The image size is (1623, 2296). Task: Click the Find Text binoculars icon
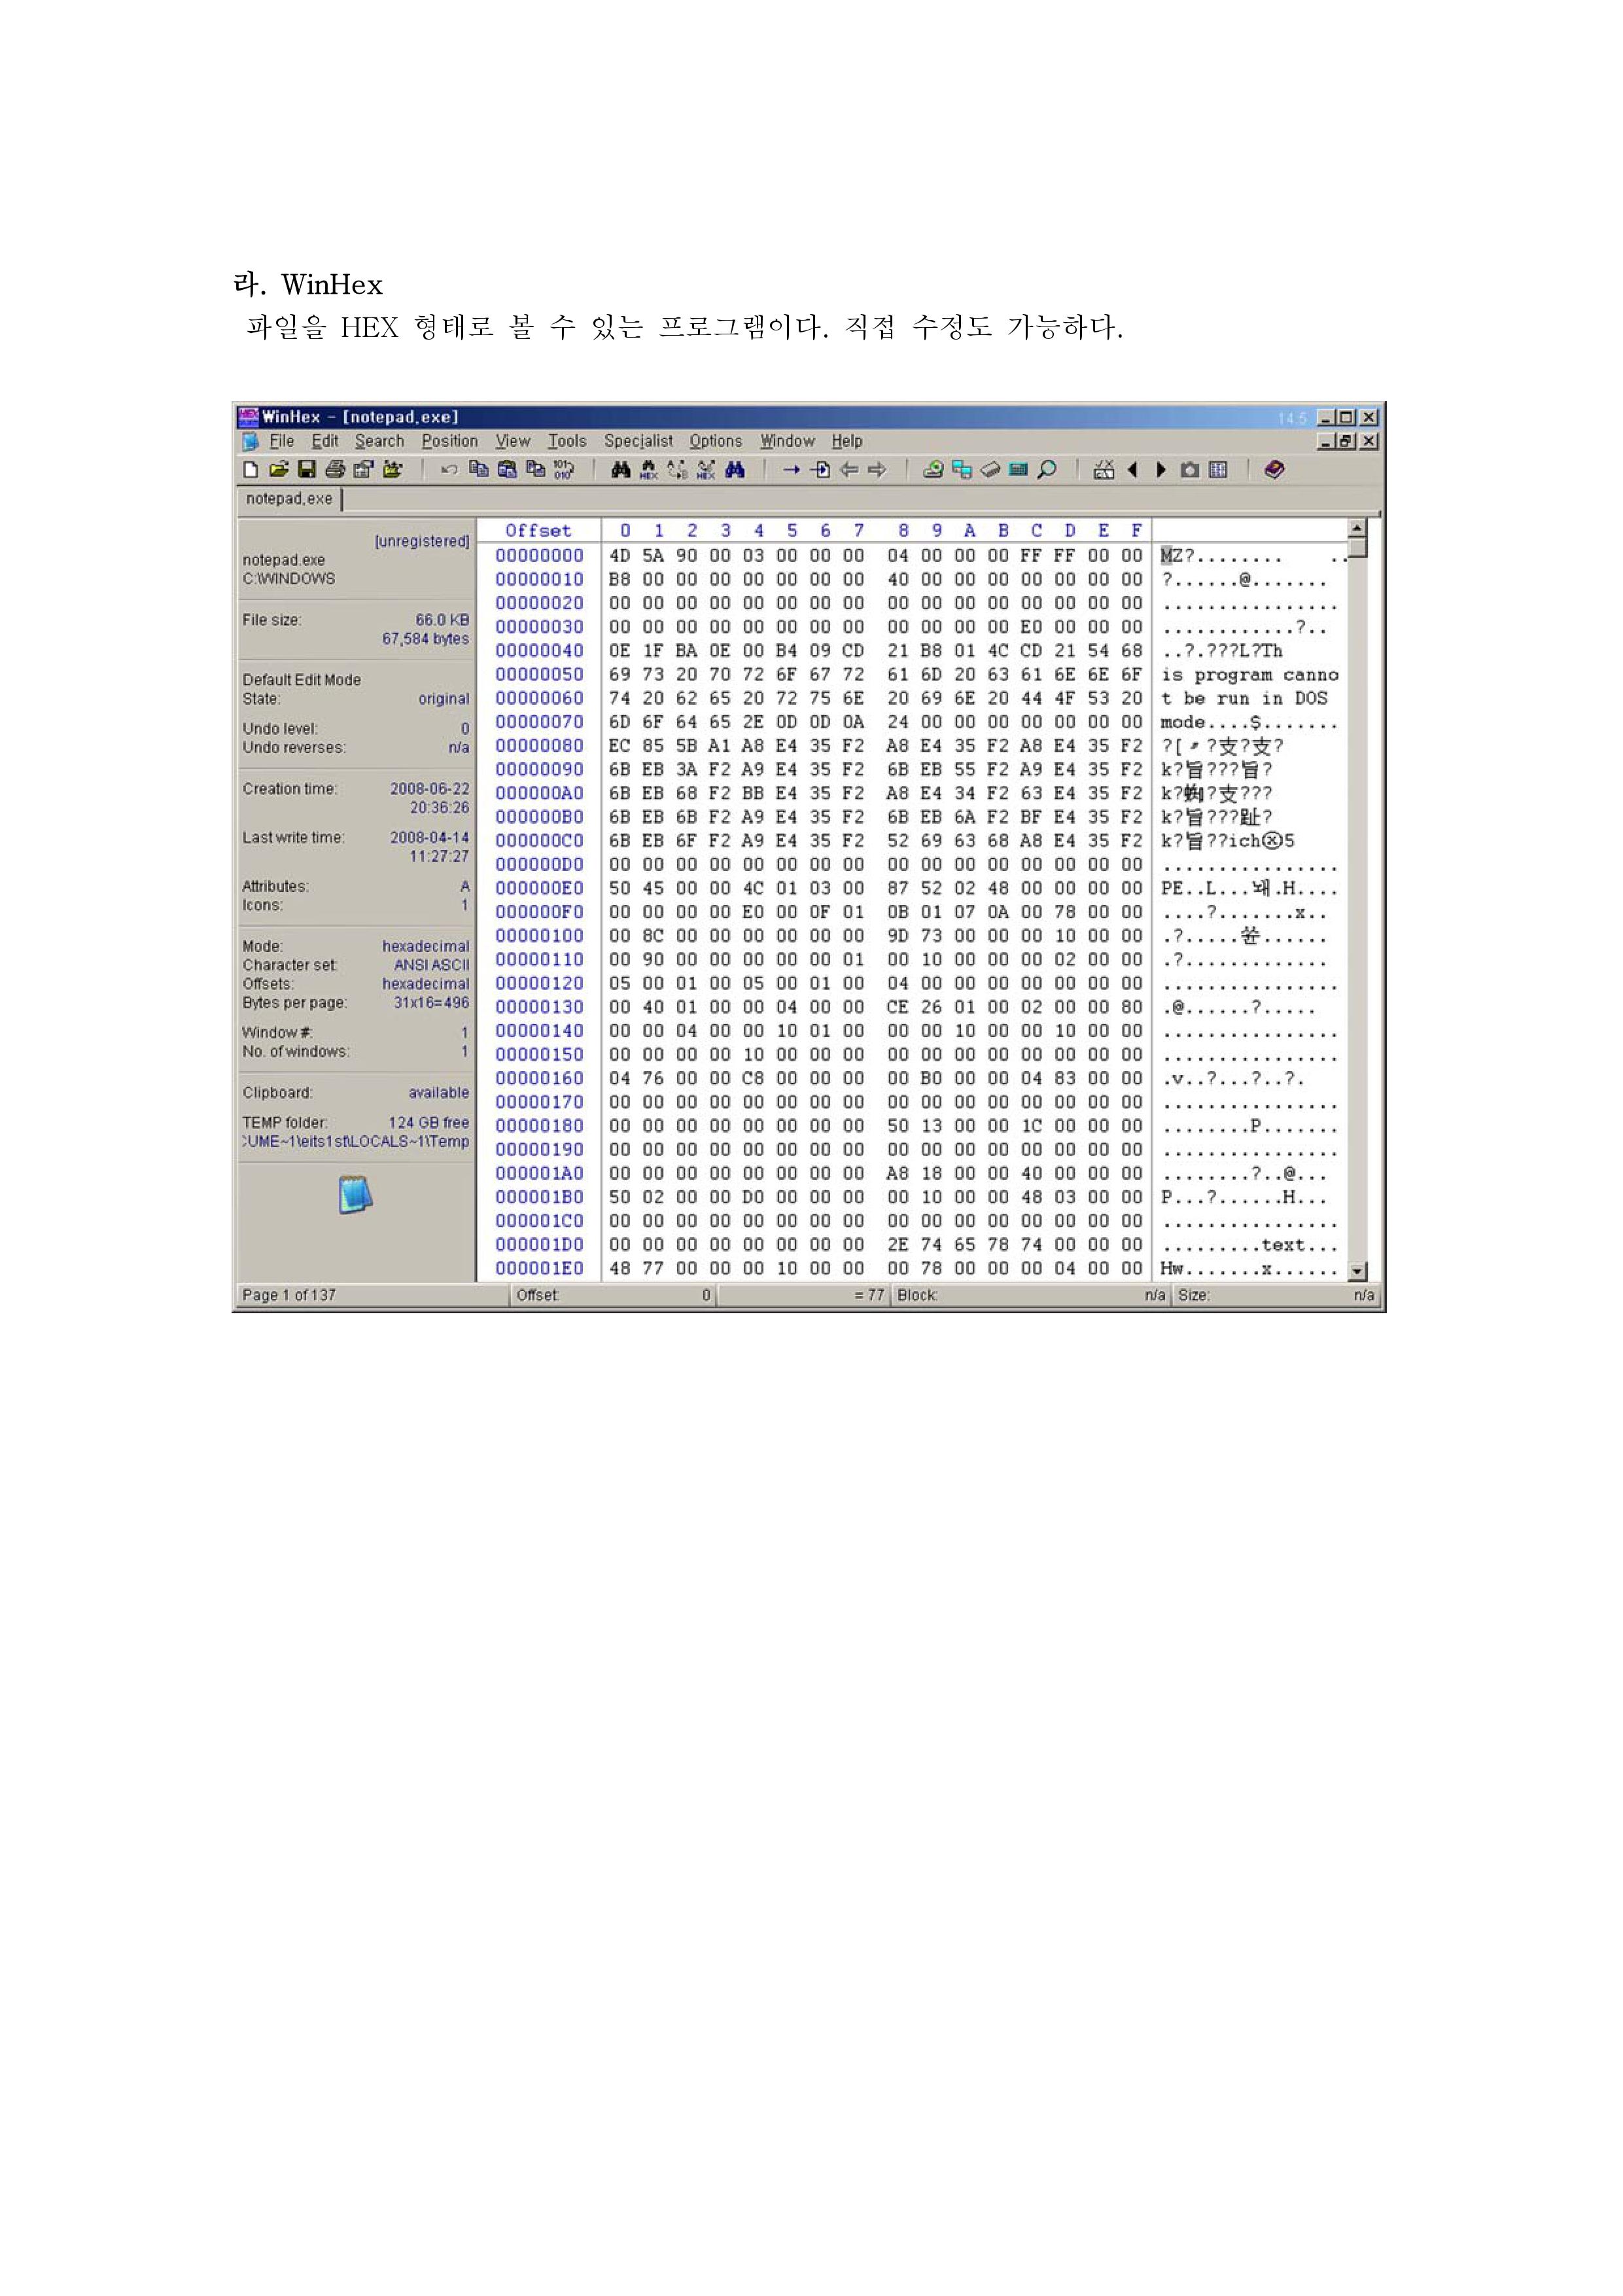tap(621, 470)
